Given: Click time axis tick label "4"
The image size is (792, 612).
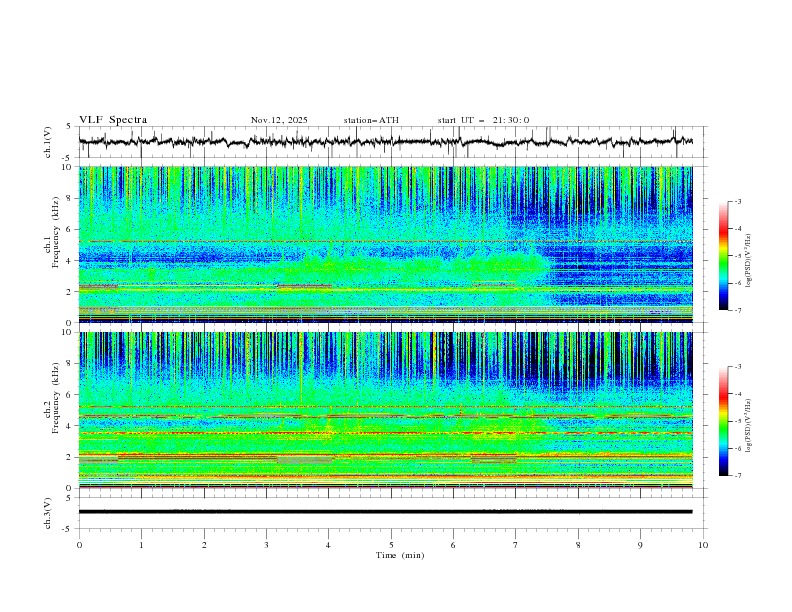Looking at the screenshot, I should tap(328, 545).
